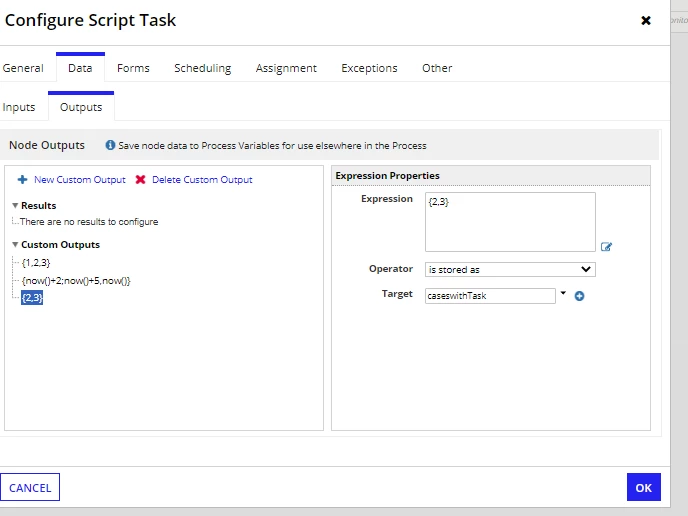Click the Expression Properties heading

[x=387, y=176]
